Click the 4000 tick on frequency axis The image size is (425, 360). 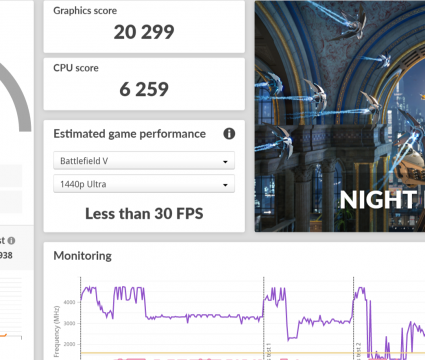[70, 302]
